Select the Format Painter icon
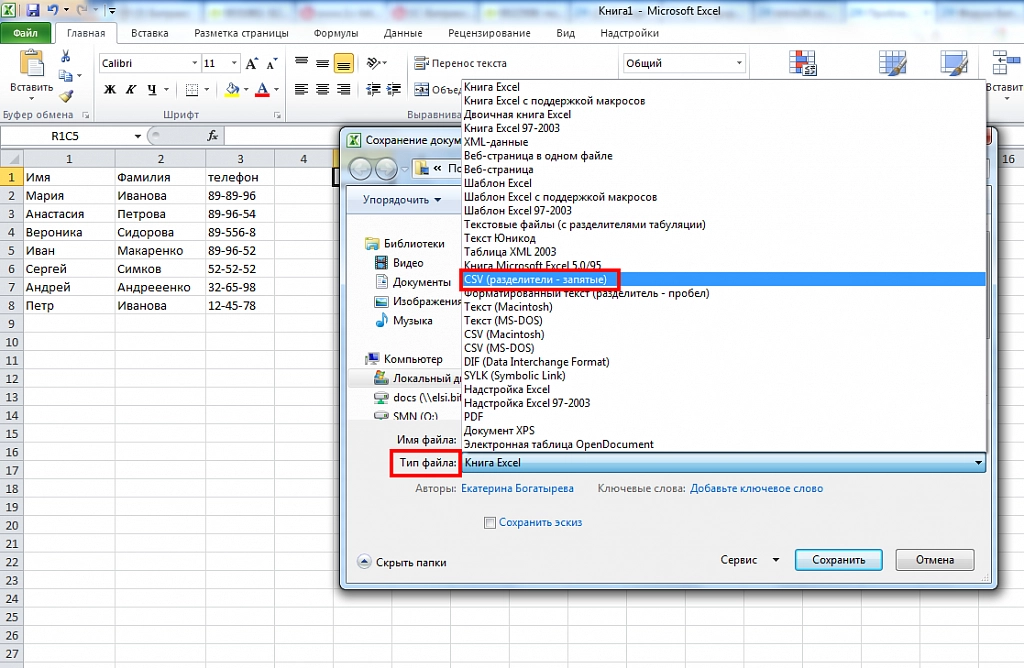The width and height of the screenshot is (1024, 668). point(64,94)
